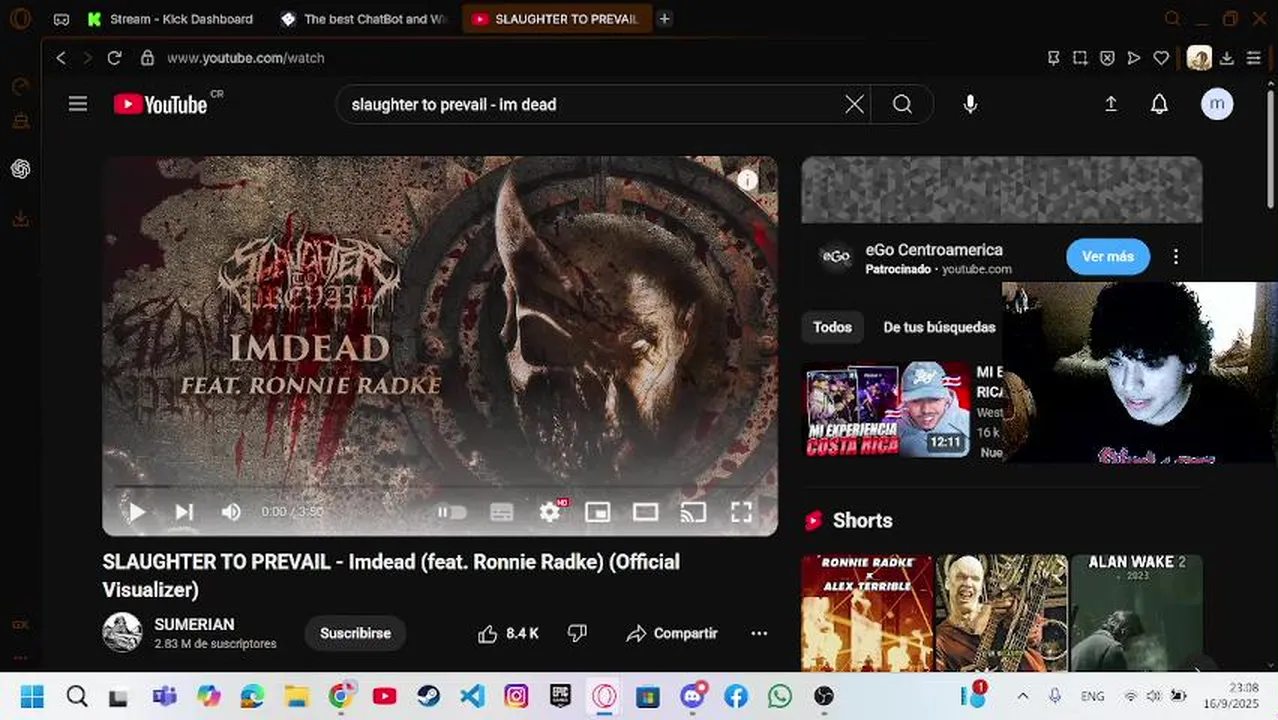Click the YouTube search magnifier button
The height and width of the screenshot is (720, 1278).
(x=902, y=104)
